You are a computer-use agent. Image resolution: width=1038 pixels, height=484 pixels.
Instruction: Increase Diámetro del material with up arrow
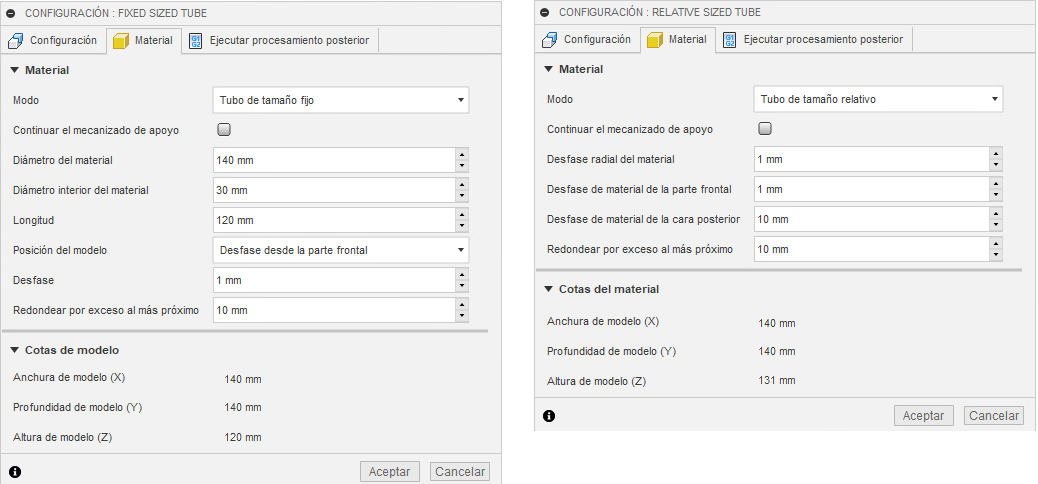point(461,155)
